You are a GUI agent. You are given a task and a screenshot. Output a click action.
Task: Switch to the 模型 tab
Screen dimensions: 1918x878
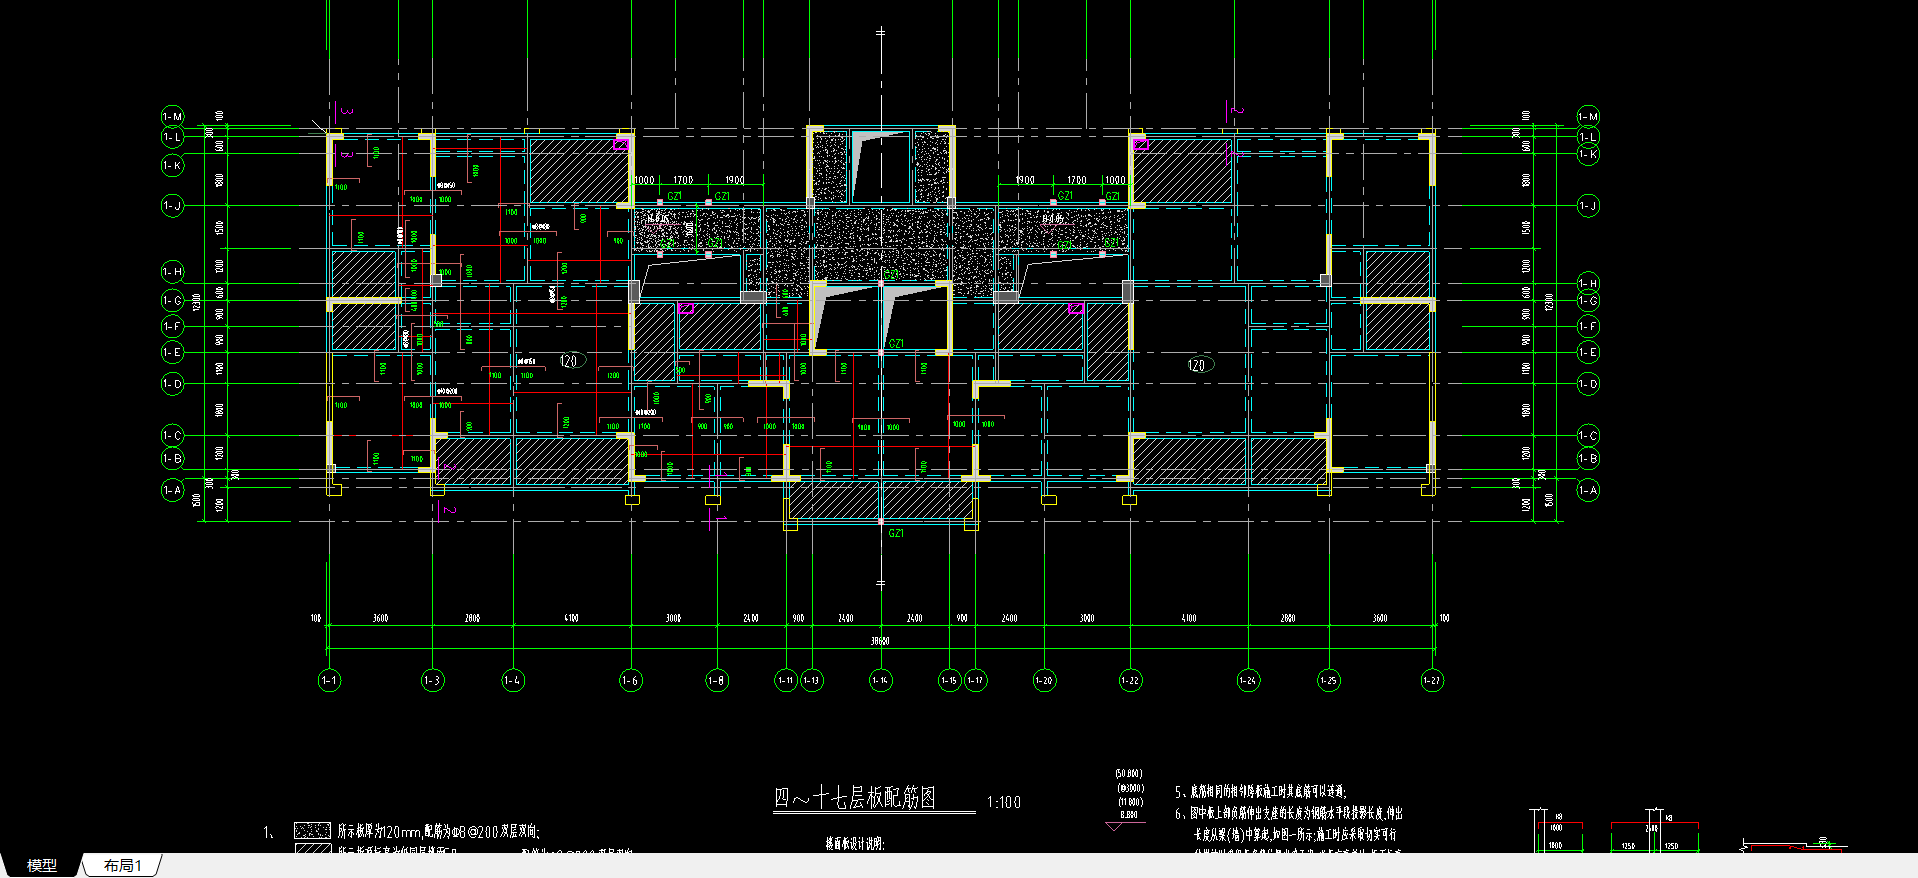tap(41, 865)
